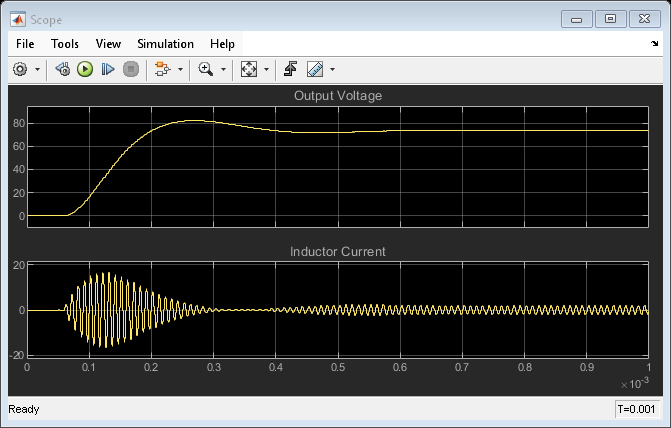
Task: Click the Output Voltage plot title
Action: pyautogui.click(x=337, y=96)
